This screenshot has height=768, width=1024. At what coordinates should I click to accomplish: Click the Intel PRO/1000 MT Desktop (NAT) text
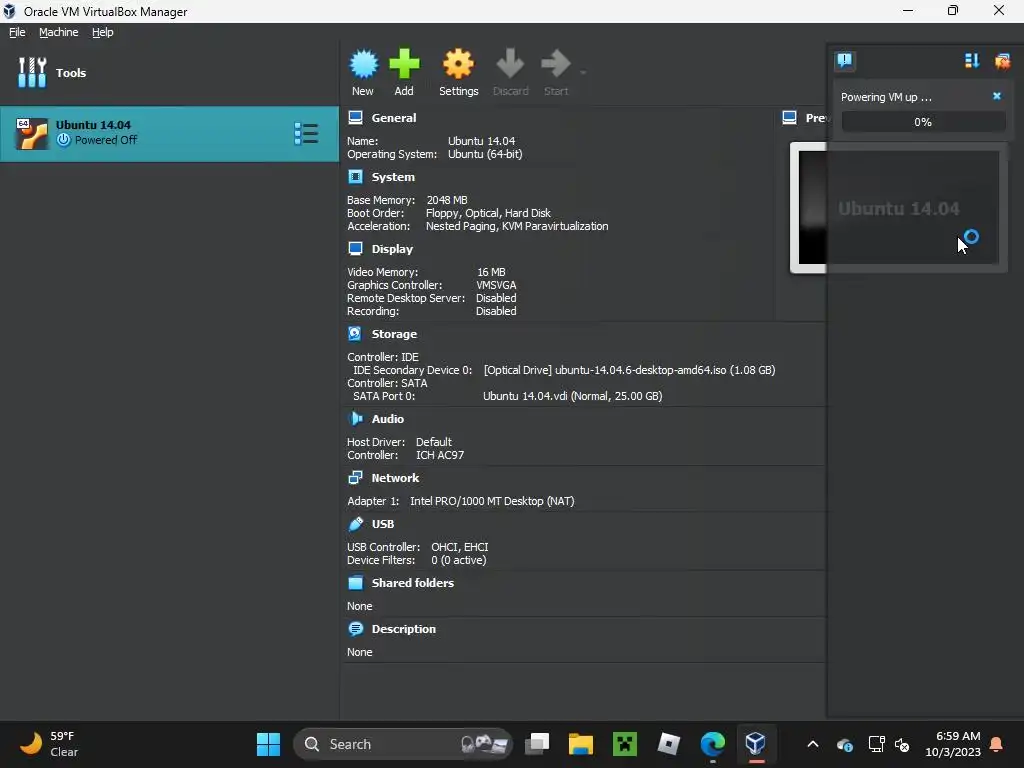tap(492, 501)
